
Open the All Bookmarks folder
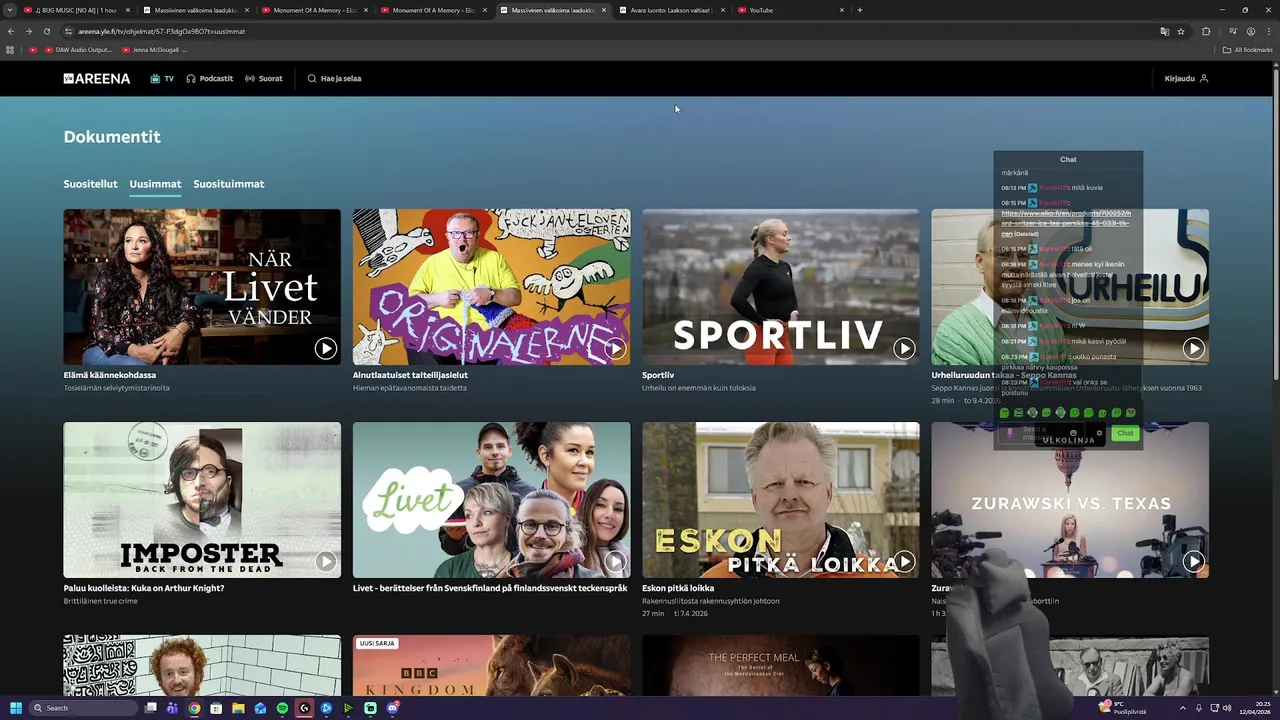(x=1247, y=50)
